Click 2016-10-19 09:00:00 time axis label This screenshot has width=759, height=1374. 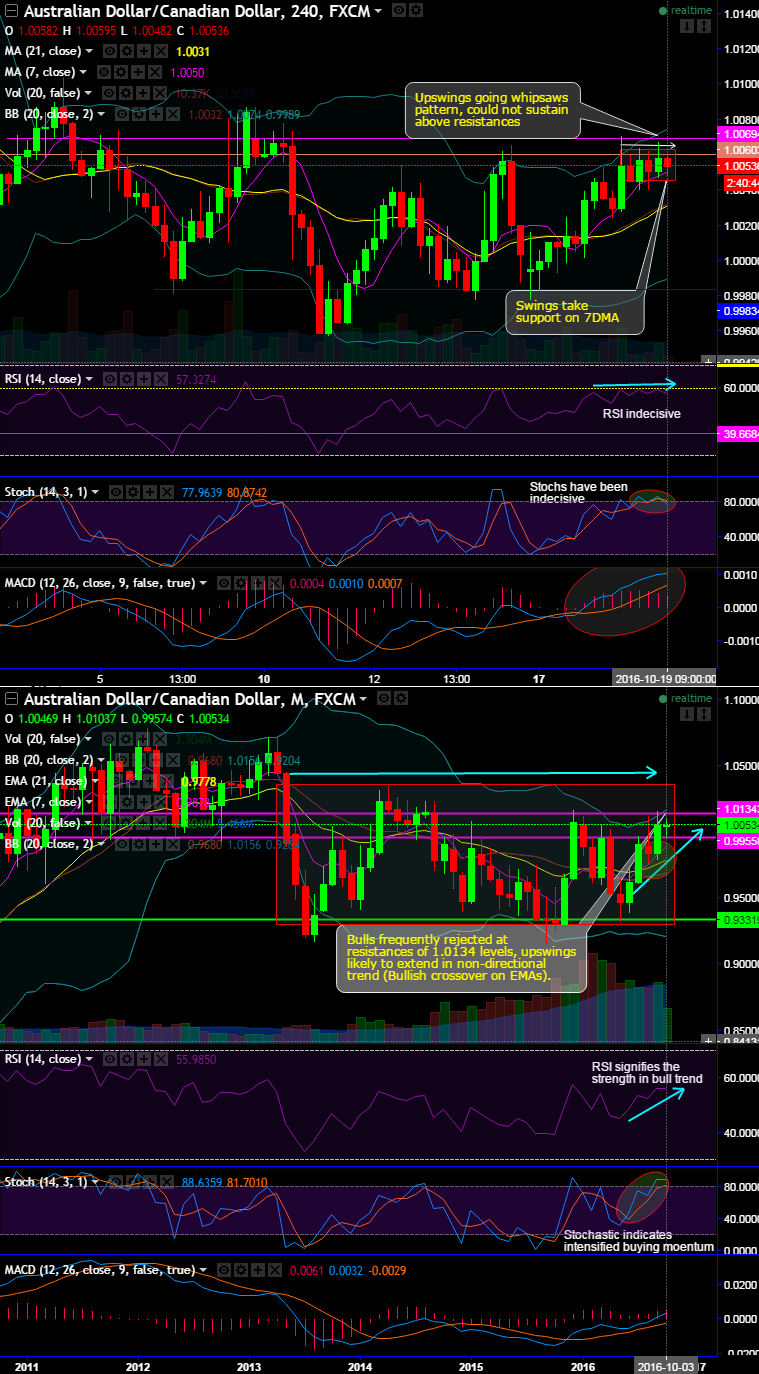click(666, 678)
